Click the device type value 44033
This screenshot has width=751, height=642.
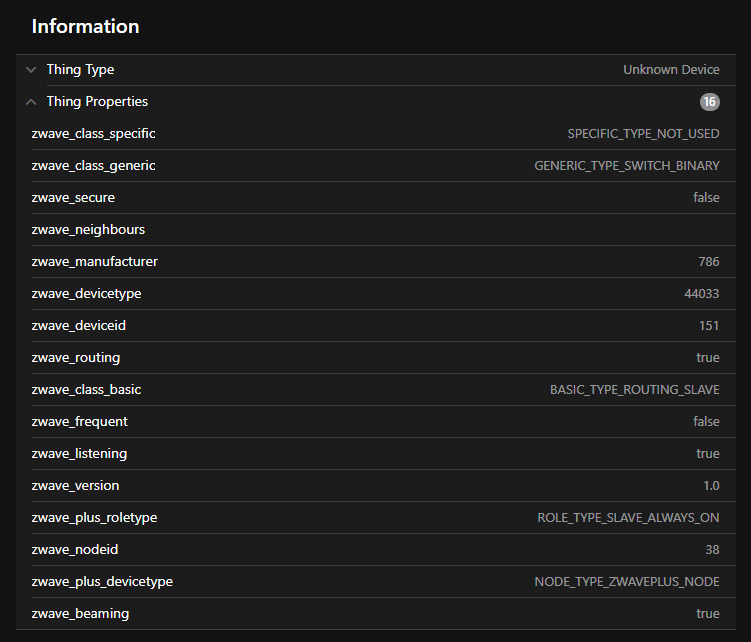701,294
